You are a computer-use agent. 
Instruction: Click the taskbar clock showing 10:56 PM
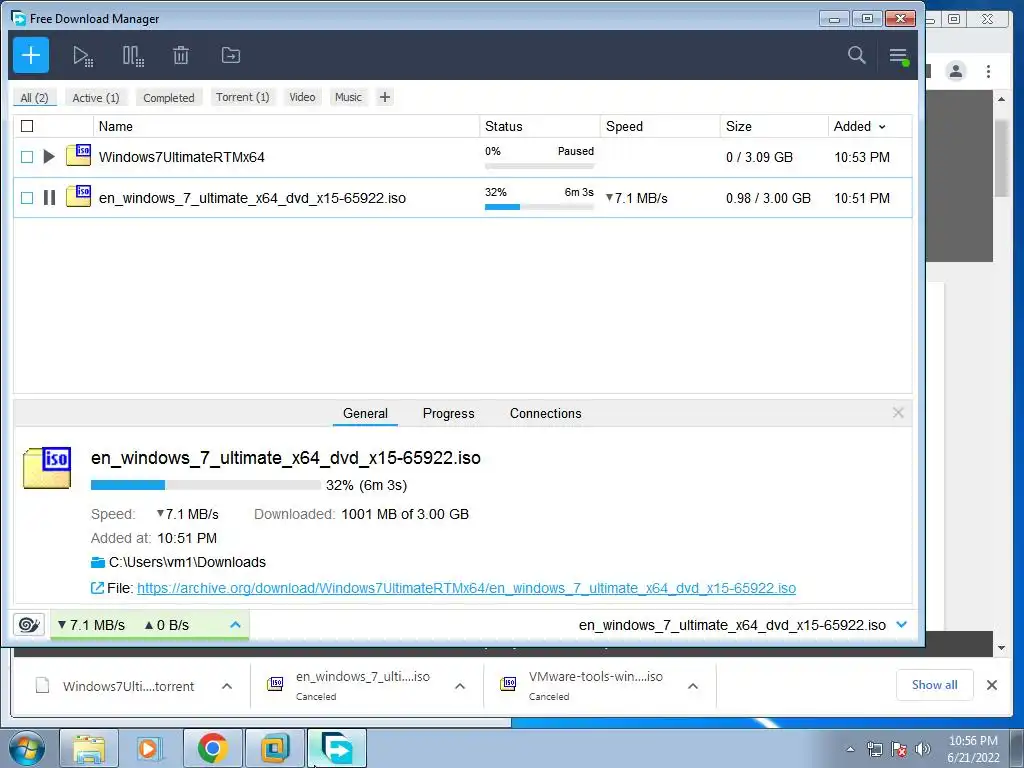click(x=973, y=748)
